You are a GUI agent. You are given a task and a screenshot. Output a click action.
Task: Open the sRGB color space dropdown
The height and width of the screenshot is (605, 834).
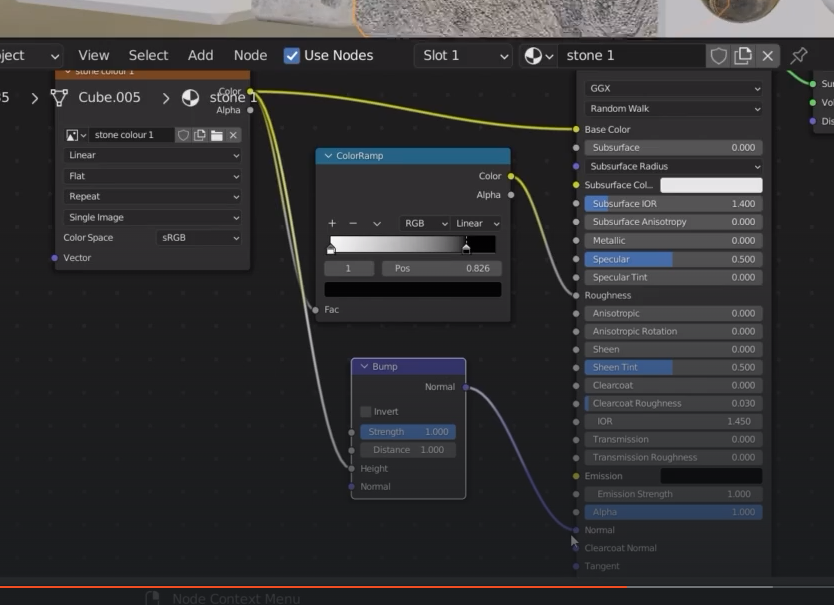click(199, 237)
